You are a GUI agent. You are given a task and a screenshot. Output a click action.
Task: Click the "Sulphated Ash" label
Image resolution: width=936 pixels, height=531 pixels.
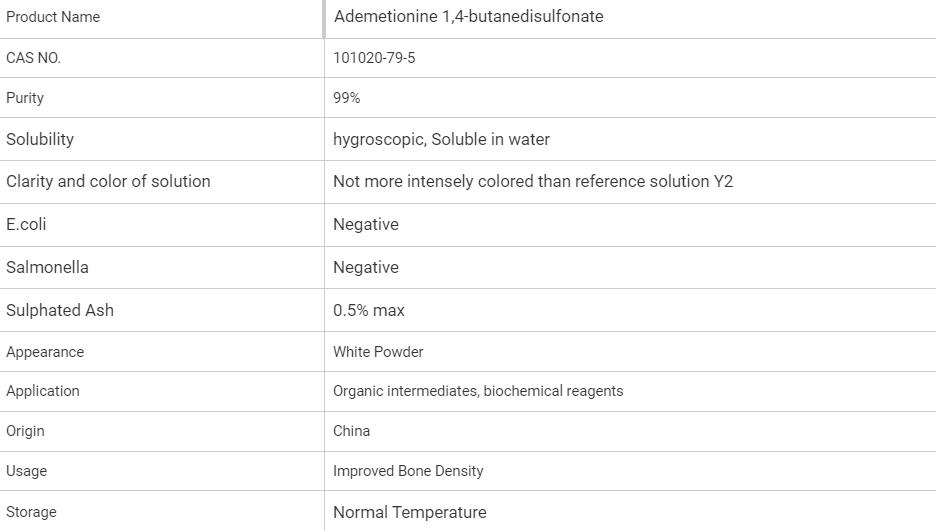click(60, 310)
